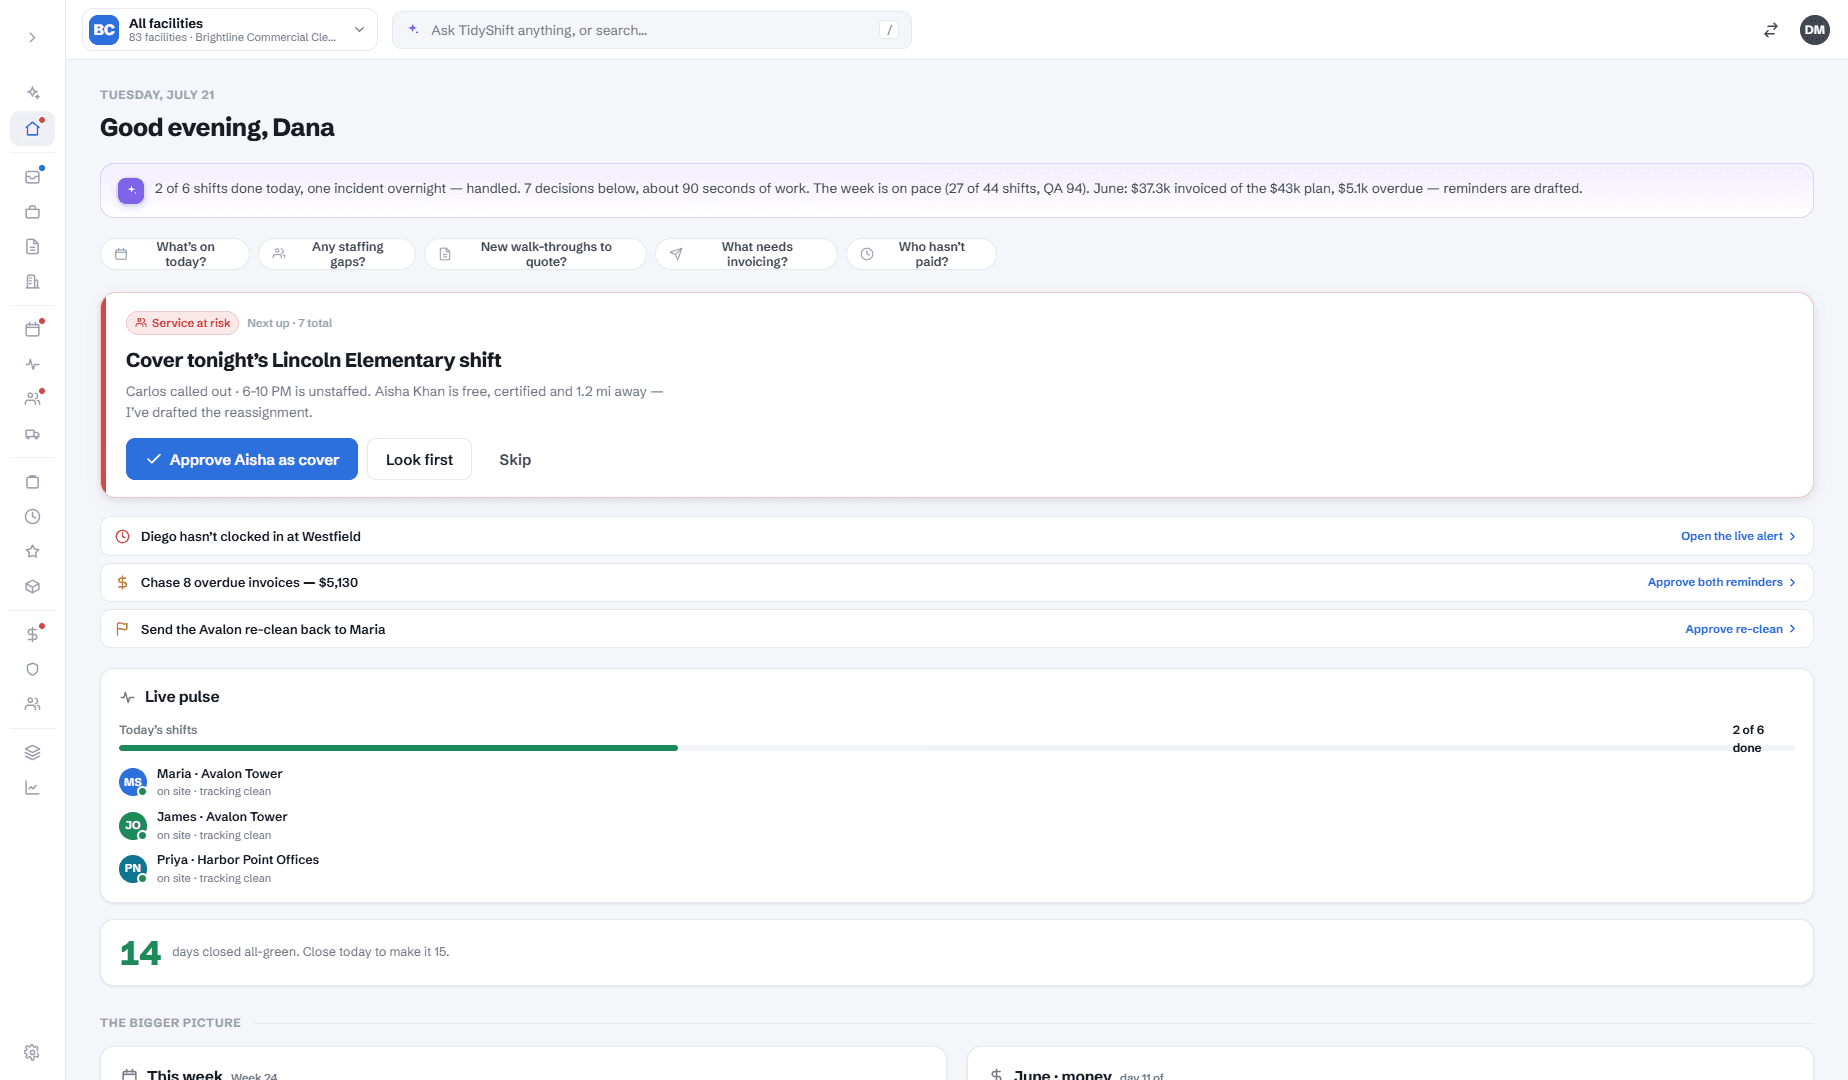
Task: Open the live alert link
Action: pos(1738,536)
